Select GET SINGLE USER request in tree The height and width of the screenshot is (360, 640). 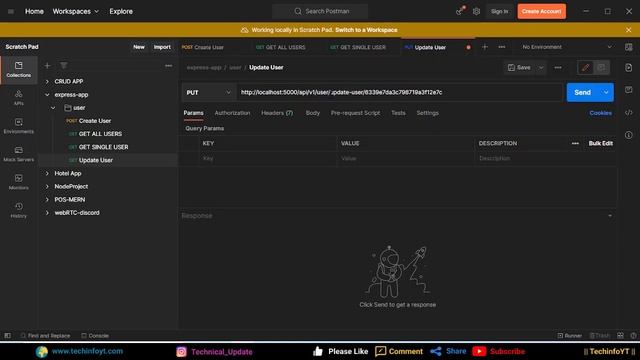click(x=103, y=147)
